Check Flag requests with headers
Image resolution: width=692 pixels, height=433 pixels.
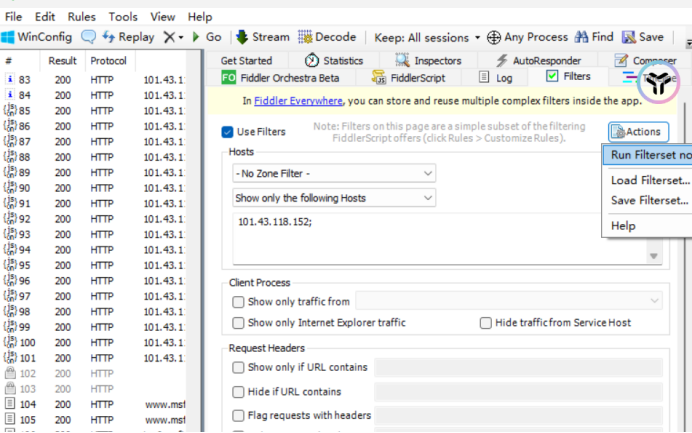pyautogui.click(x=238, y=415)
